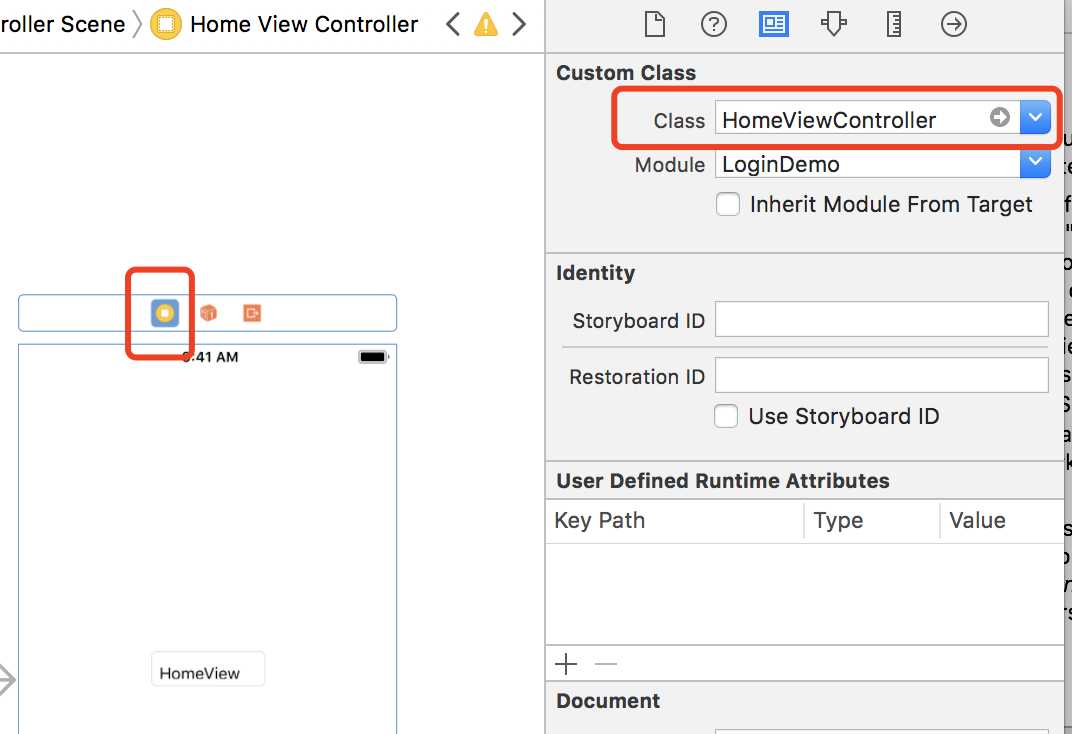Select the Identity inspector tab
The width and height of the screenshot is (1072, 734).
(x=773, y=25)
